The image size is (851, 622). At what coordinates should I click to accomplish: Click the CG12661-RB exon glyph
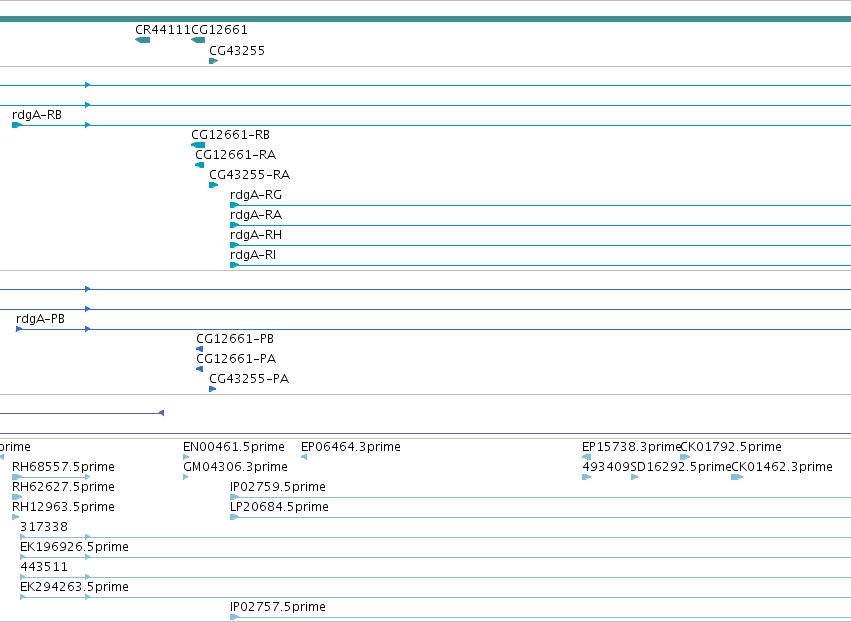(x=198, y=145)
